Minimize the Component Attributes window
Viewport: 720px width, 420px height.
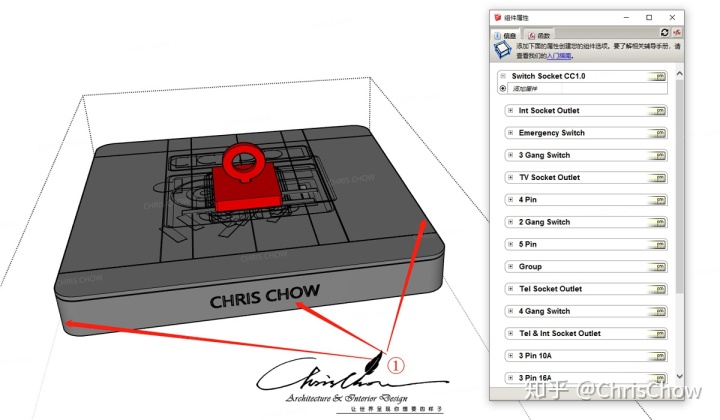(x=626, y=17)
